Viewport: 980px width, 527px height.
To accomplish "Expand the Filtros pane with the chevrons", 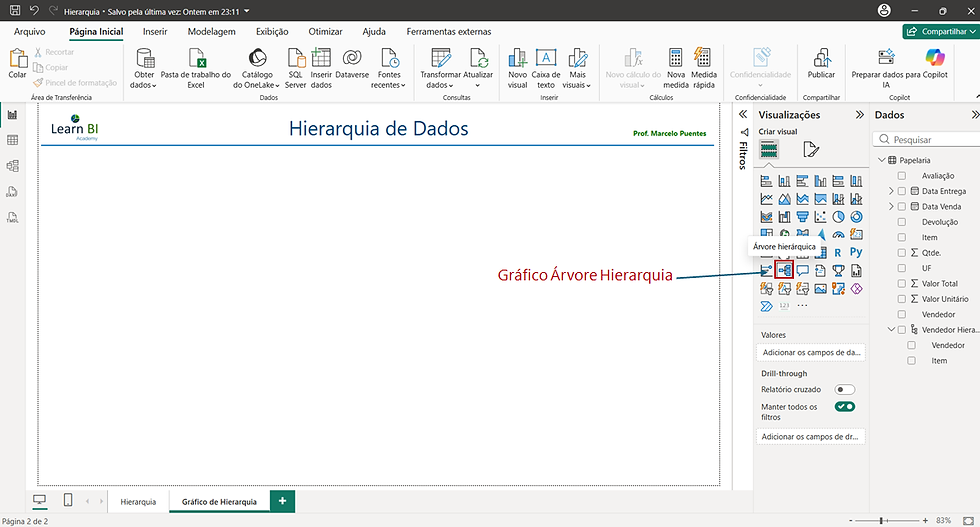I will tap(743, 114).
